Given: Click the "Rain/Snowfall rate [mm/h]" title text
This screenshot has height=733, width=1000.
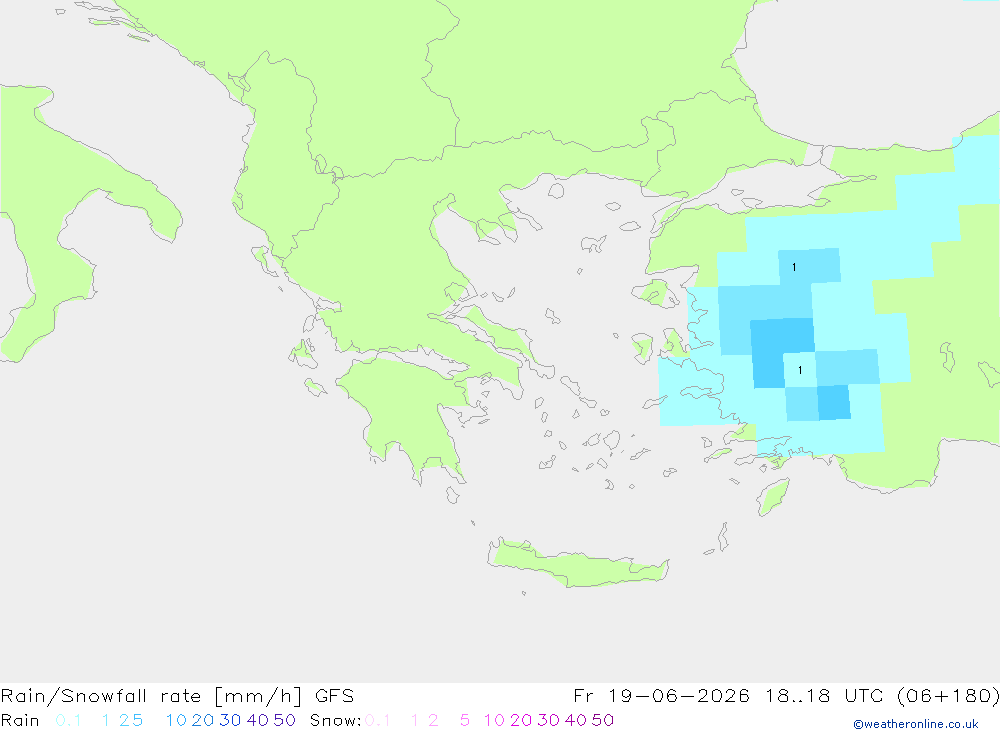Looking at the screenshot, I should coord(151,696).
